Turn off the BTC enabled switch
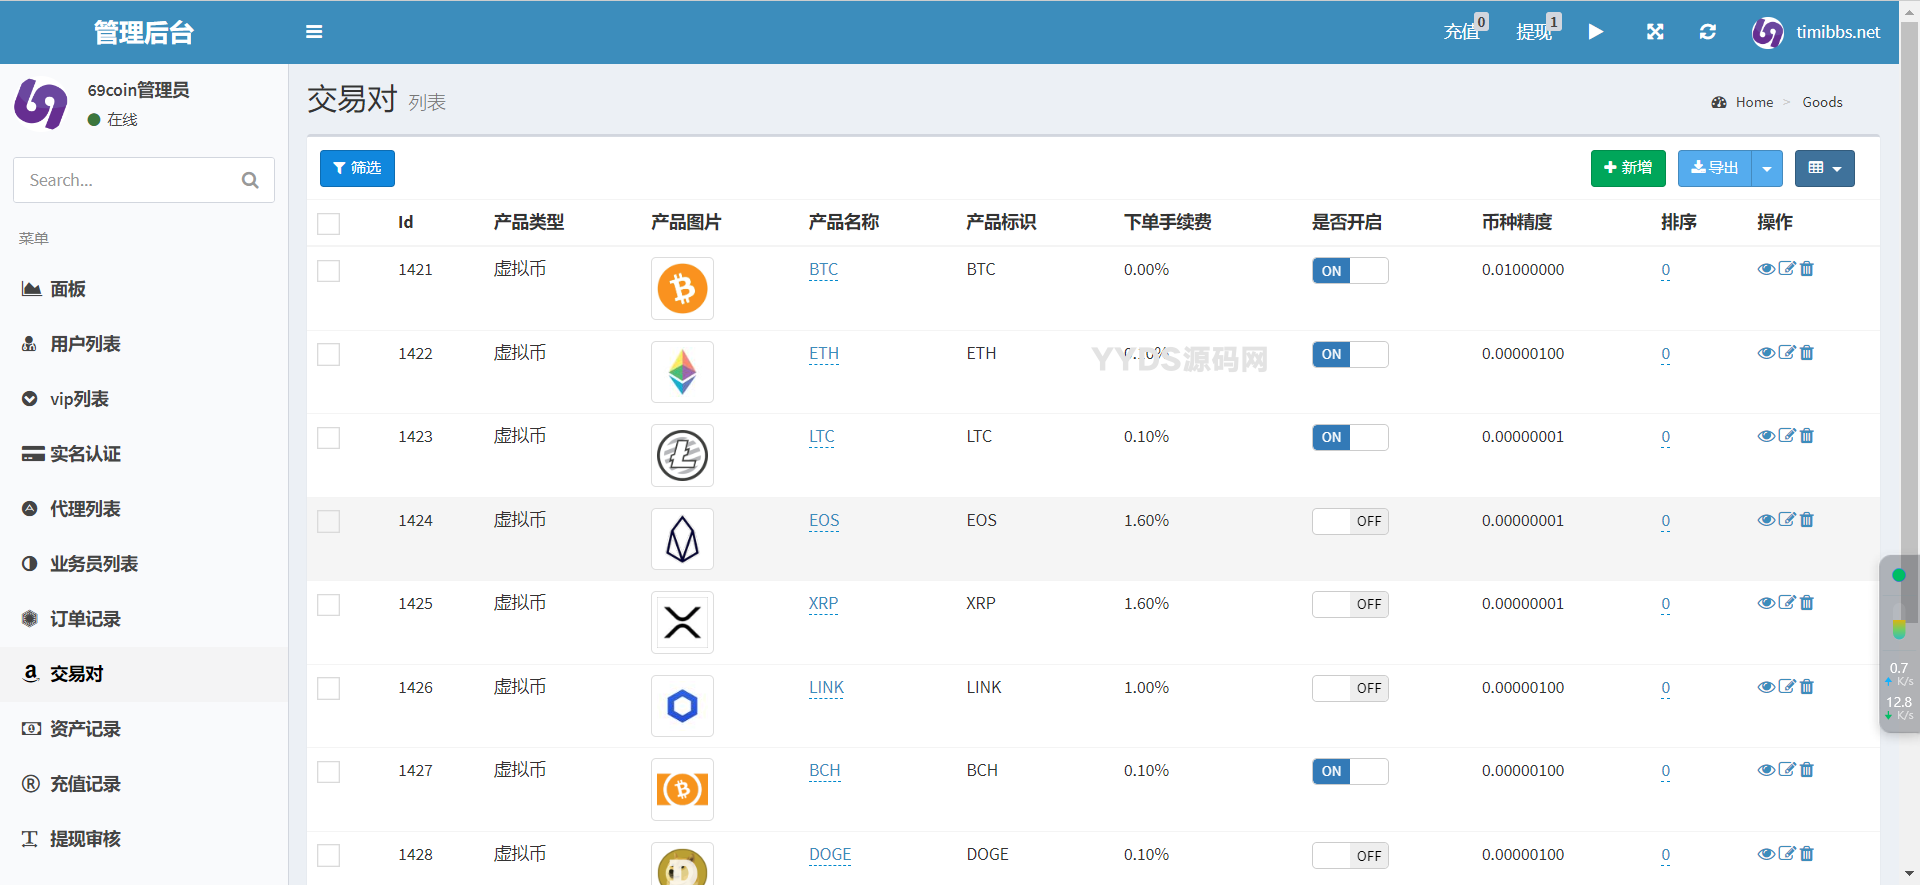The height and width of the screenshot is (885, 1920). click(x=1350, y=271)
